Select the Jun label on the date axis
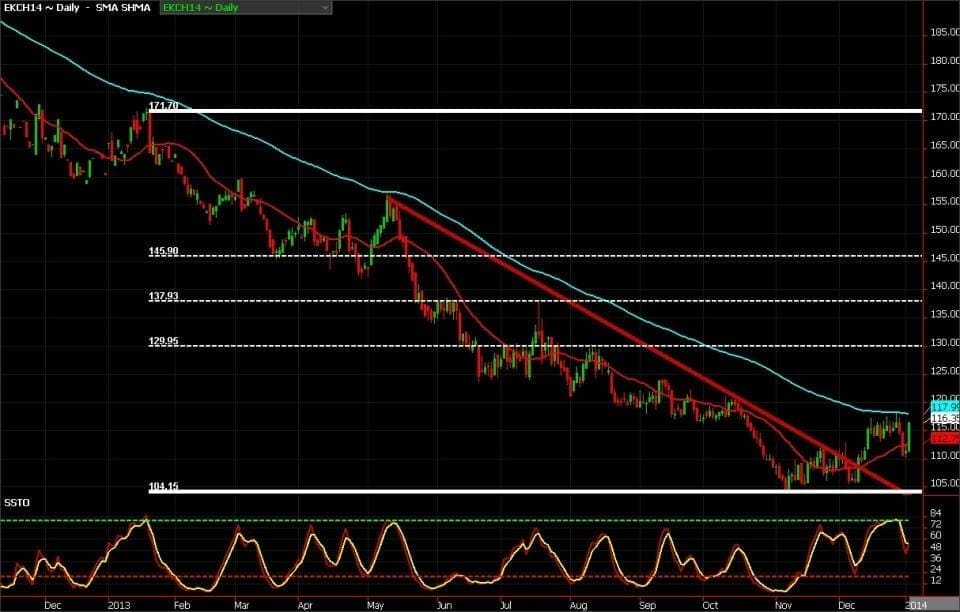Viewport: 960px width, 612px height. click(441, 604)
